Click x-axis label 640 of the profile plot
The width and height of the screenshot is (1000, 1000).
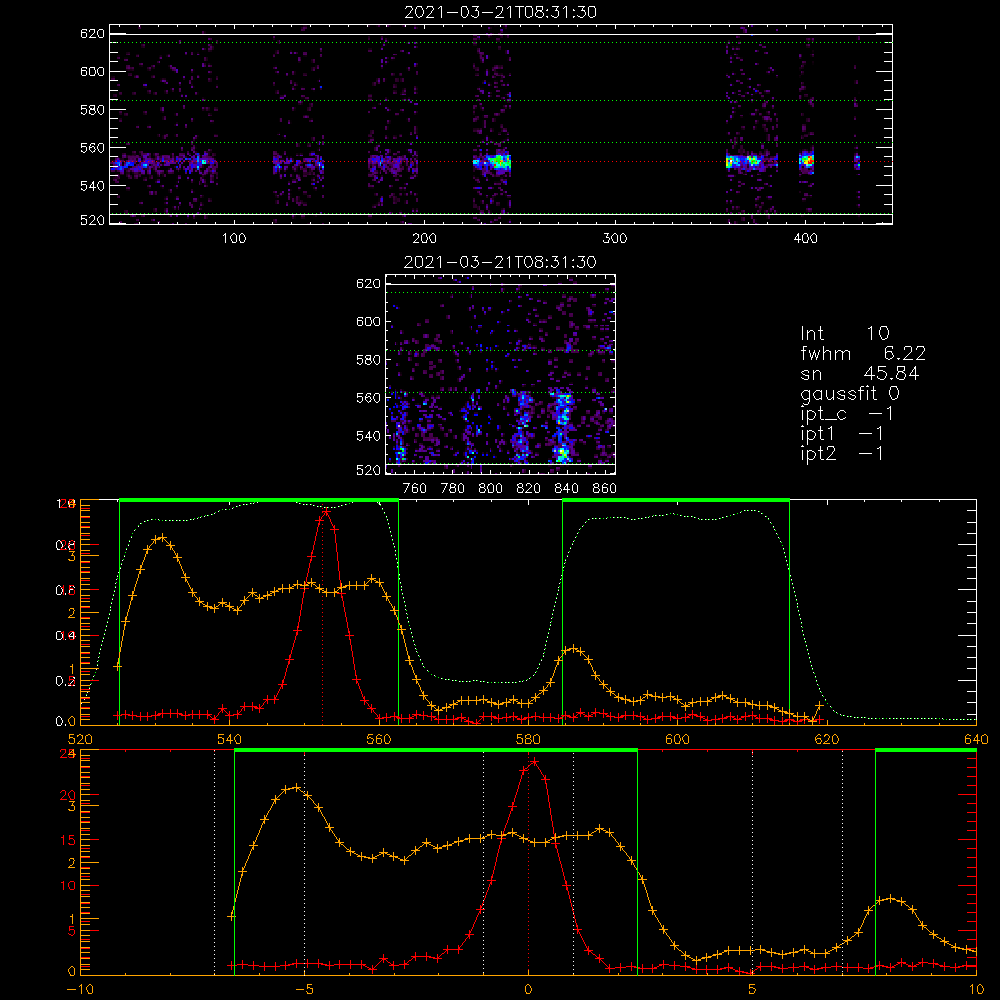click(976, 739)
